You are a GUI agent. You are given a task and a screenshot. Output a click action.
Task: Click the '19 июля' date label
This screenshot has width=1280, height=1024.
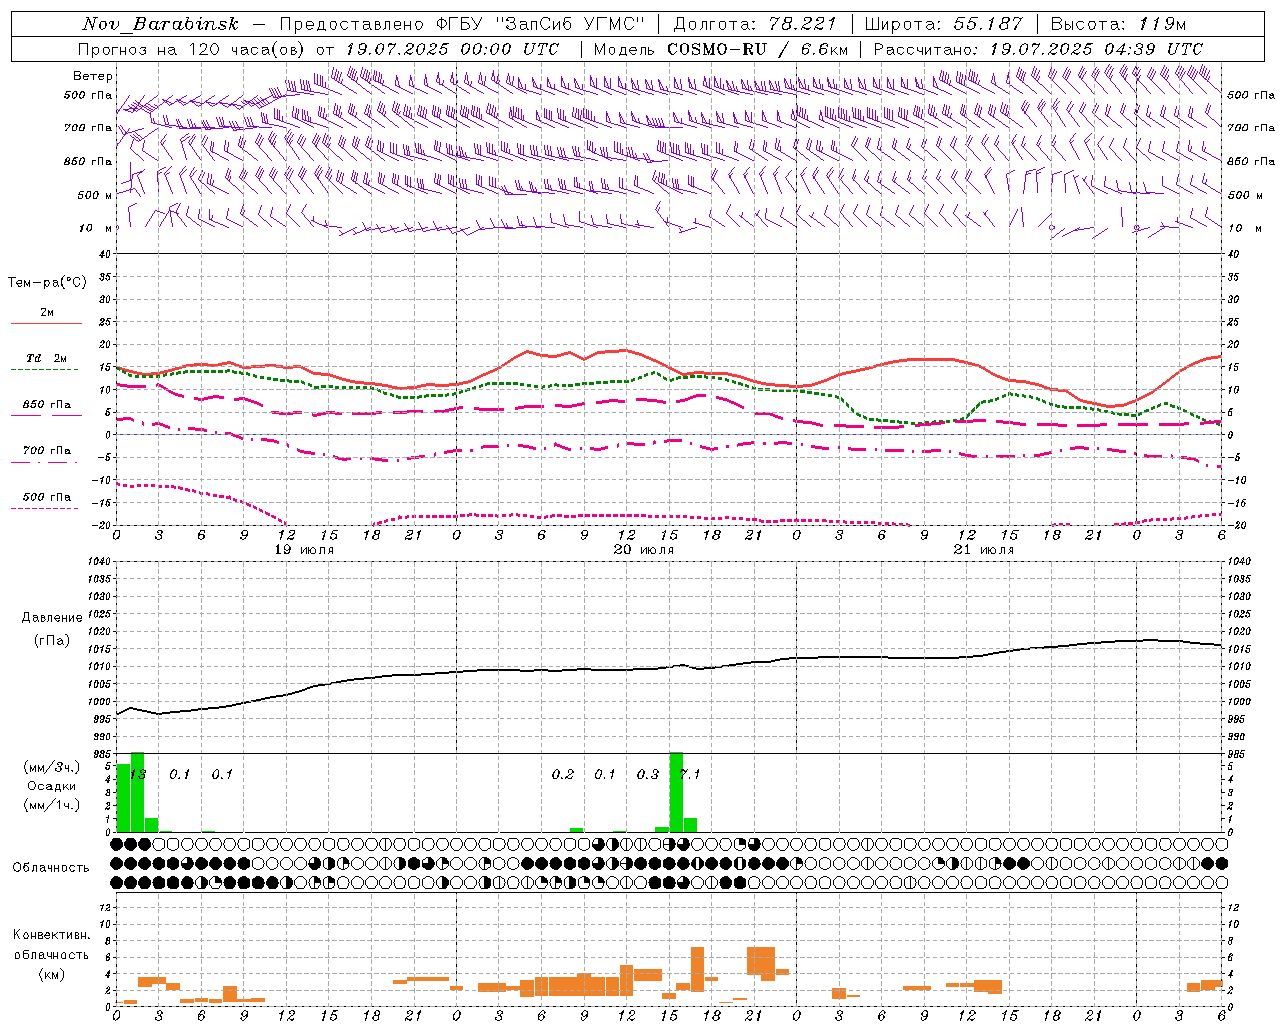tap(304, 550)
